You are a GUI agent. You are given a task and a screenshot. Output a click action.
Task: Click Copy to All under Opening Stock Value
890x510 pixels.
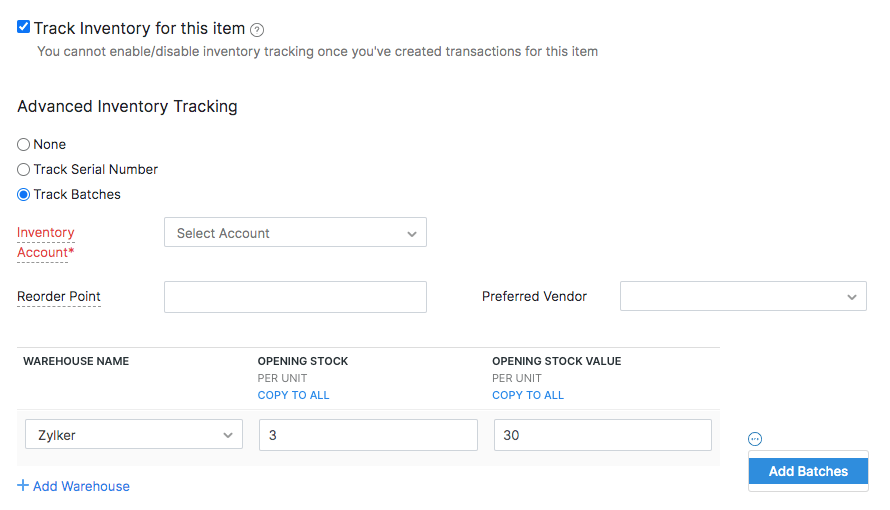pos(527,395)
